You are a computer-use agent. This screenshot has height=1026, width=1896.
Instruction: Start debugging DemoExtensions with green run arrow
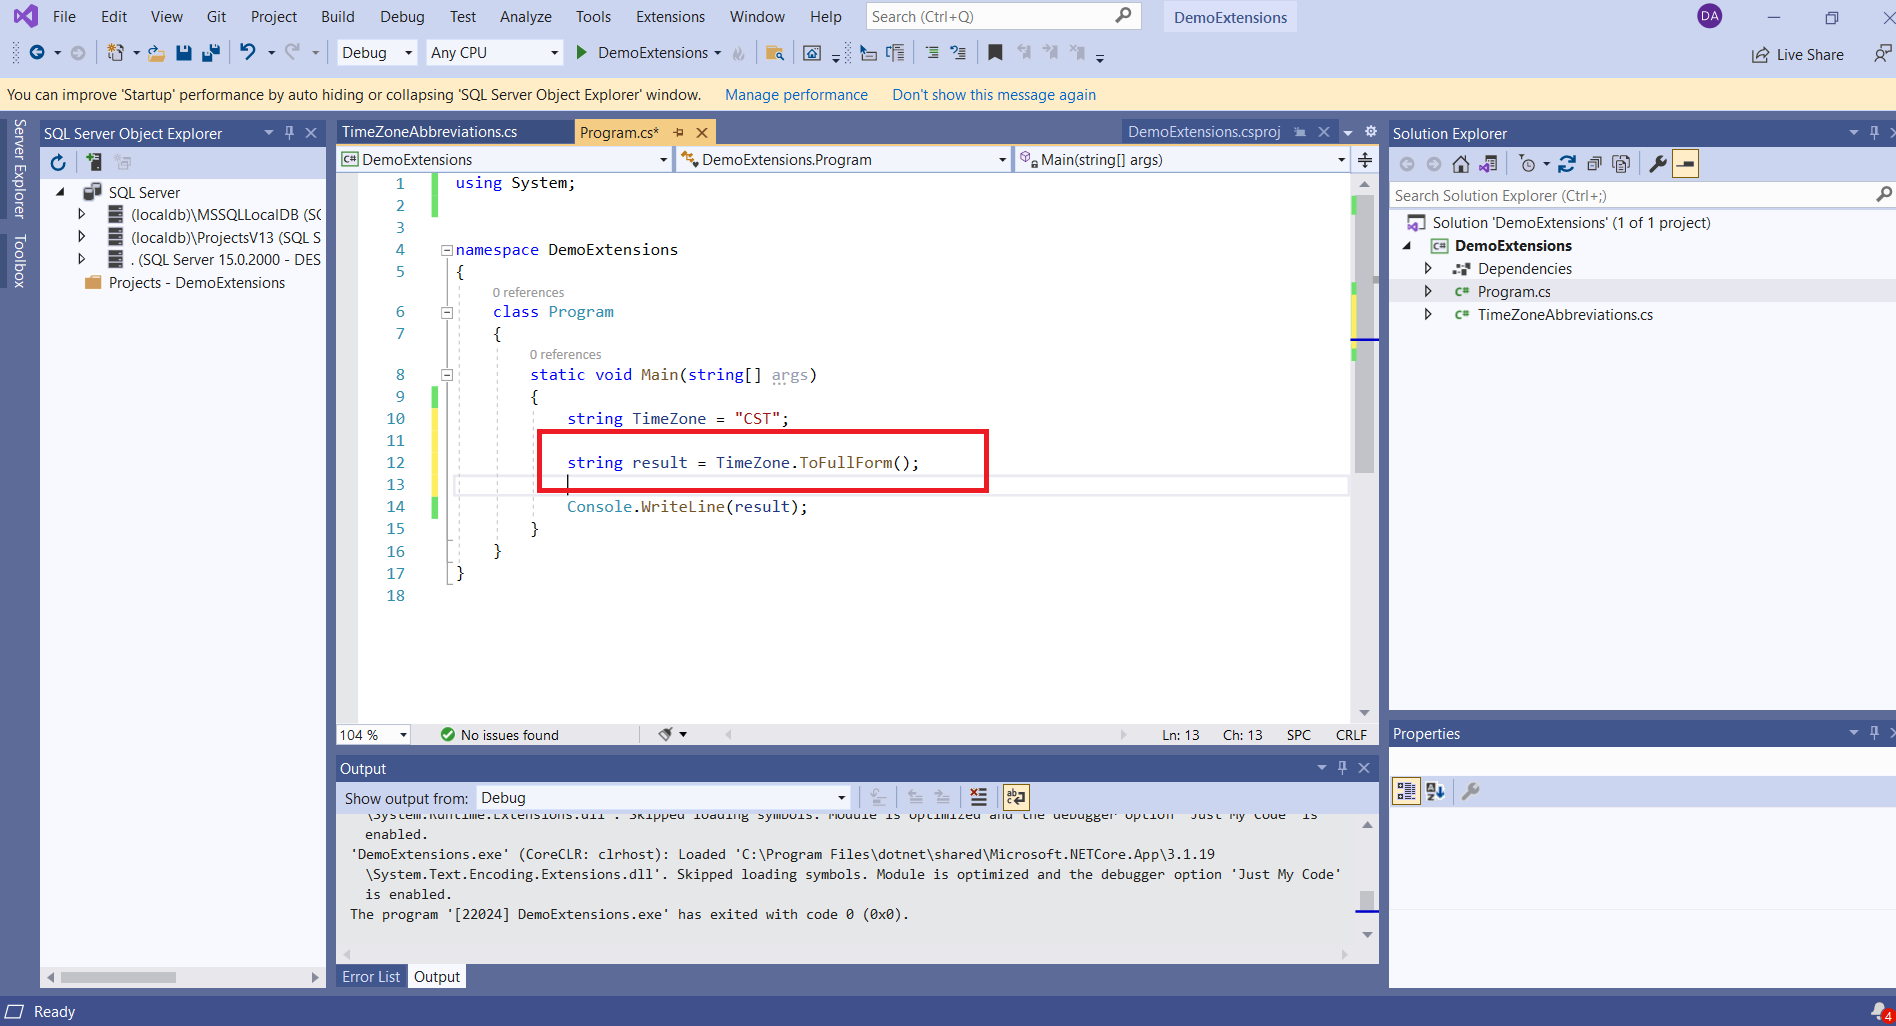pos(581,52)
